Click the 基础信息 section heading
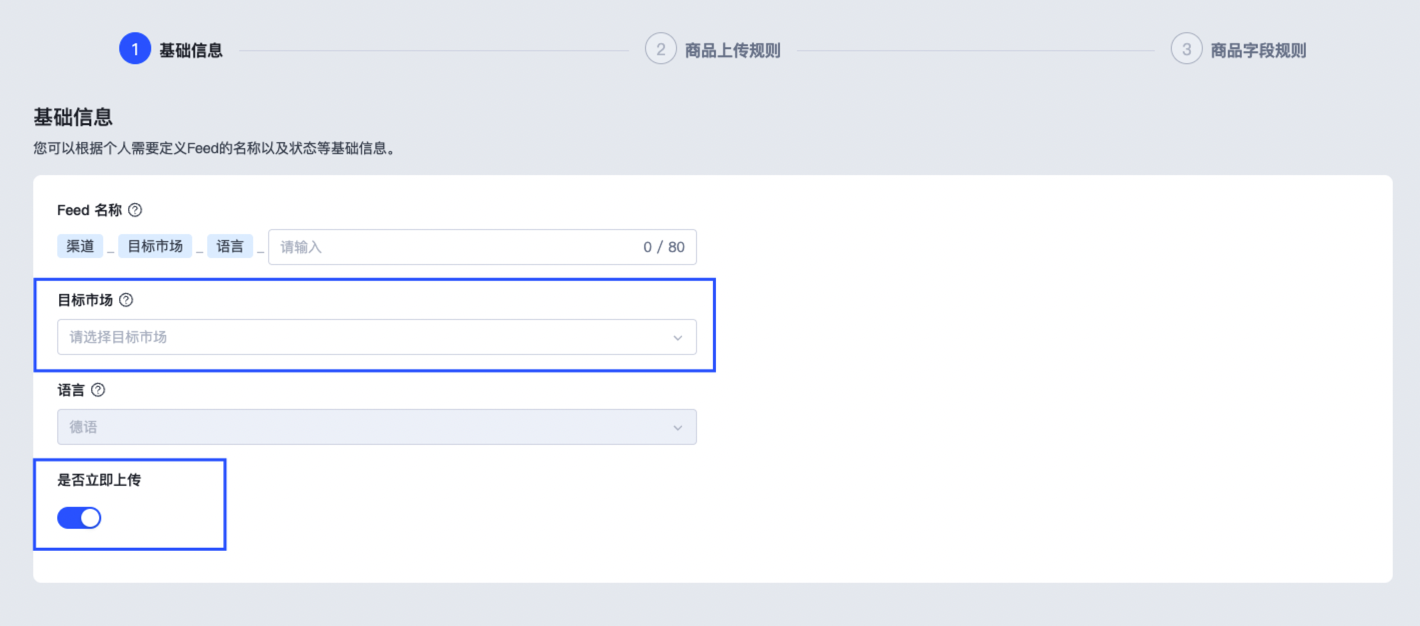 (x=73, y=117)
